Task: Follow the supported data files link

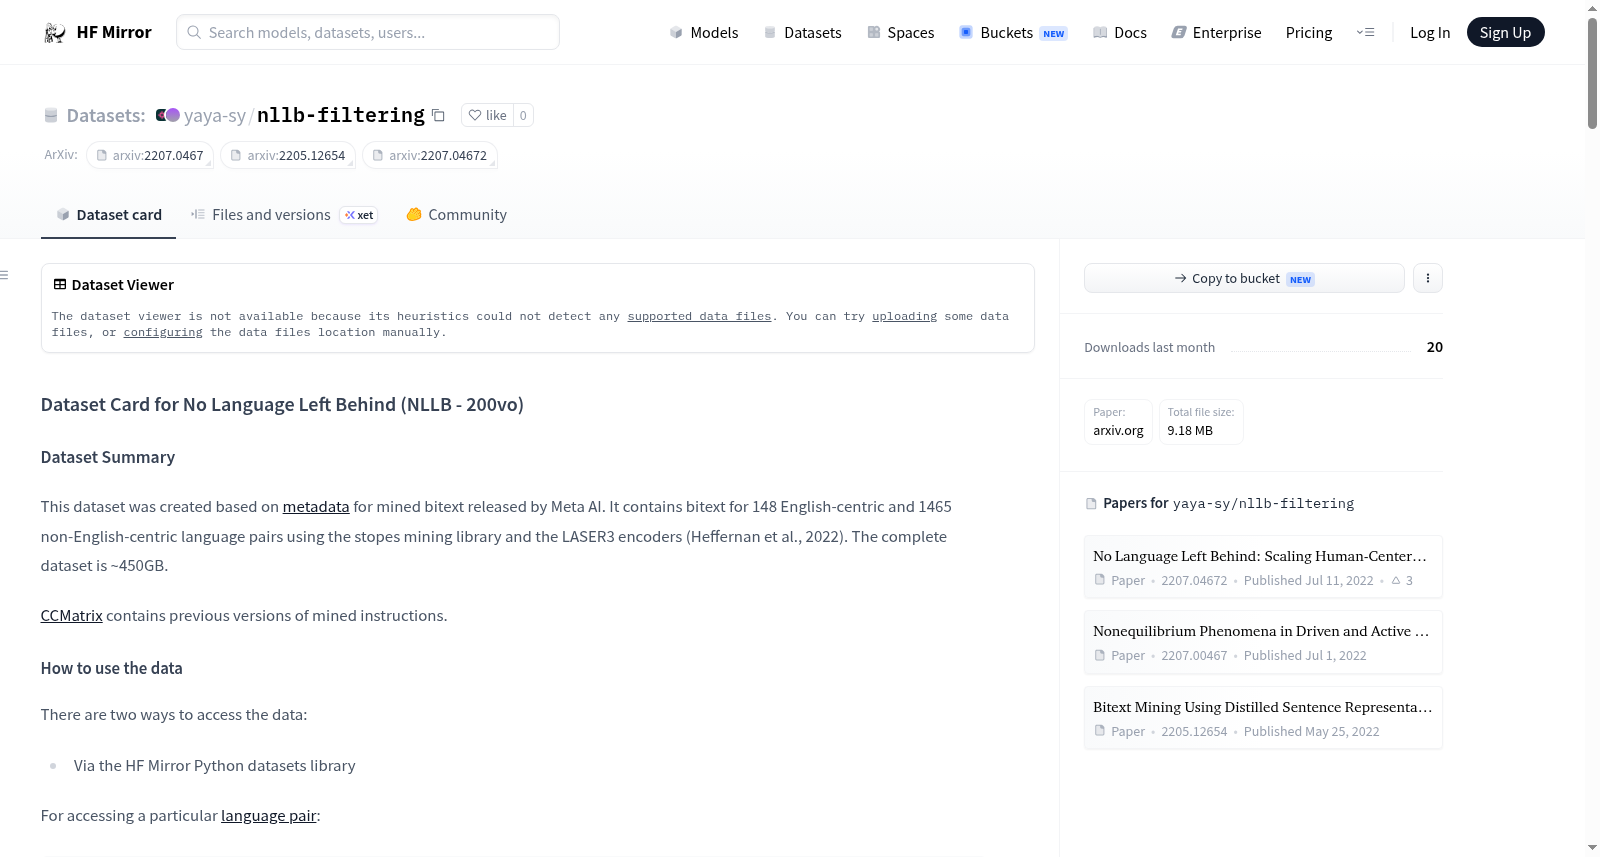Action: coord(699,316)
